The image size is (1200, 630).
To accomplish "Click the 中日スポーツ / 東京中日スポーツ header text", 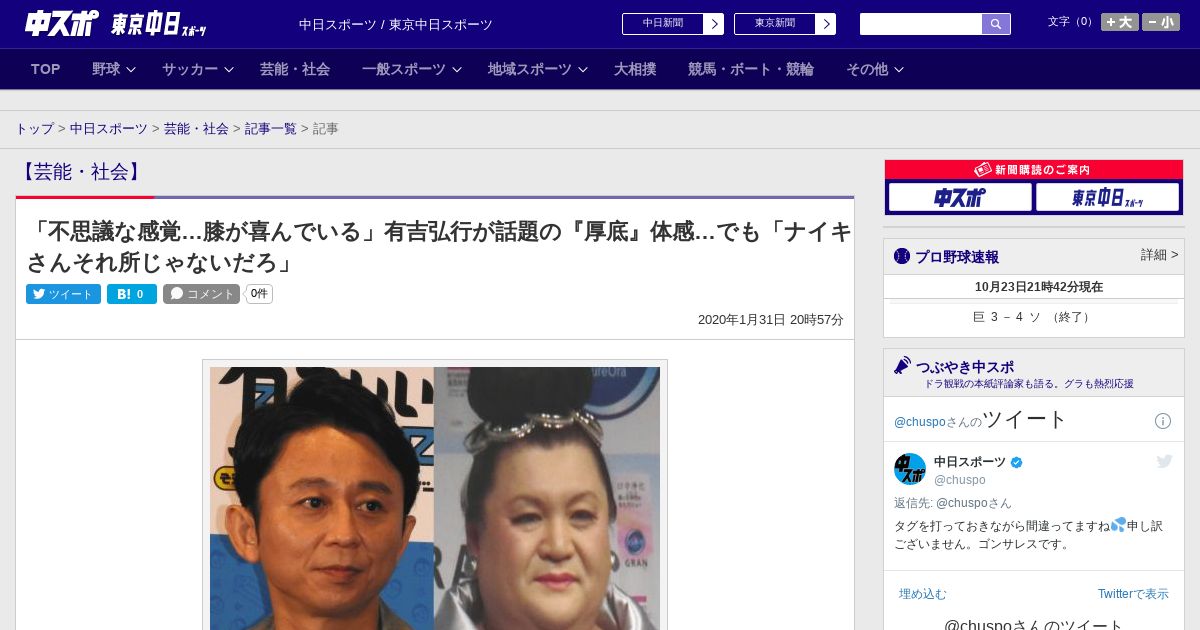I will [x=396, y=25].
